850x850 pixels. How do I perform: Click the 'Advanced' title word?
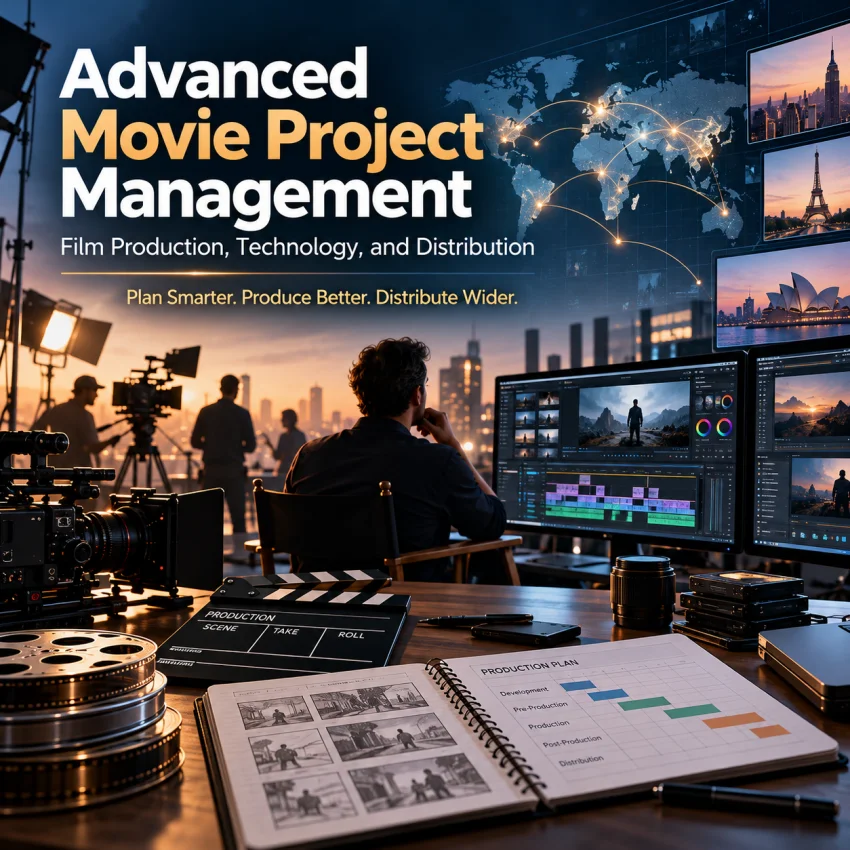[x=214, y=74]
